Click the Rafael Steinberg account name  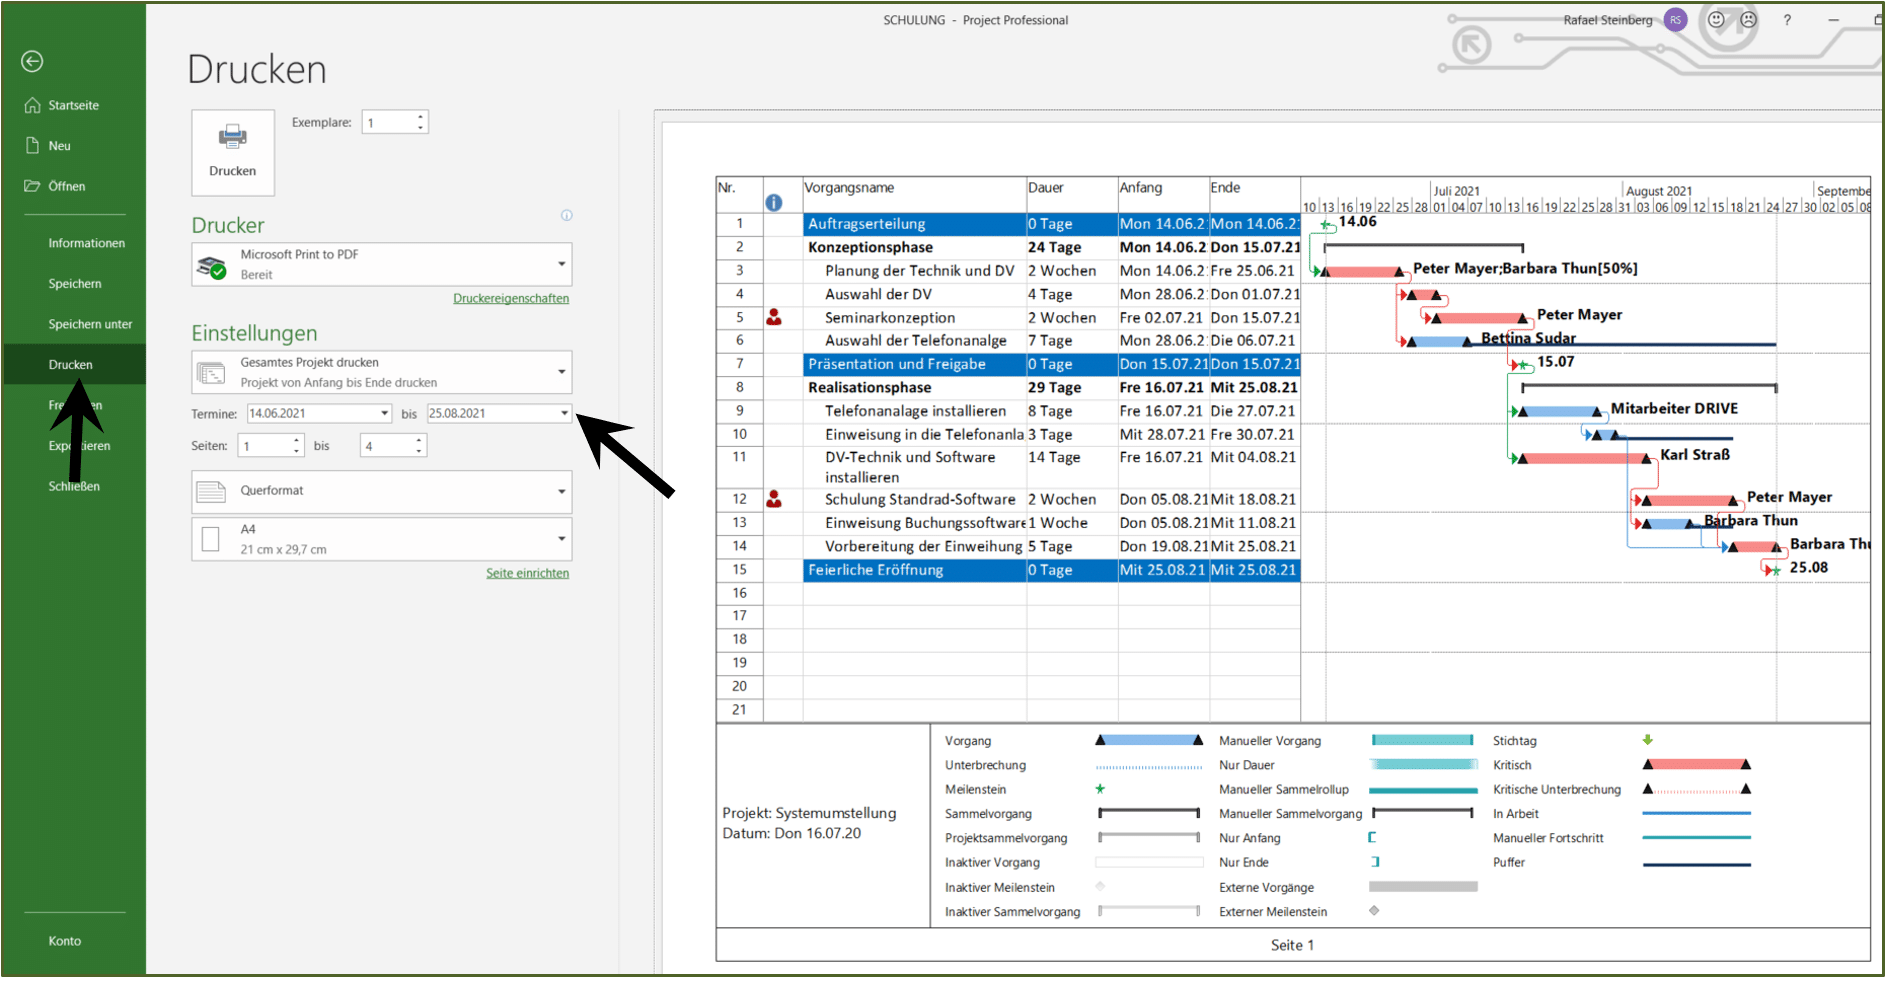tap(1608, 20)
